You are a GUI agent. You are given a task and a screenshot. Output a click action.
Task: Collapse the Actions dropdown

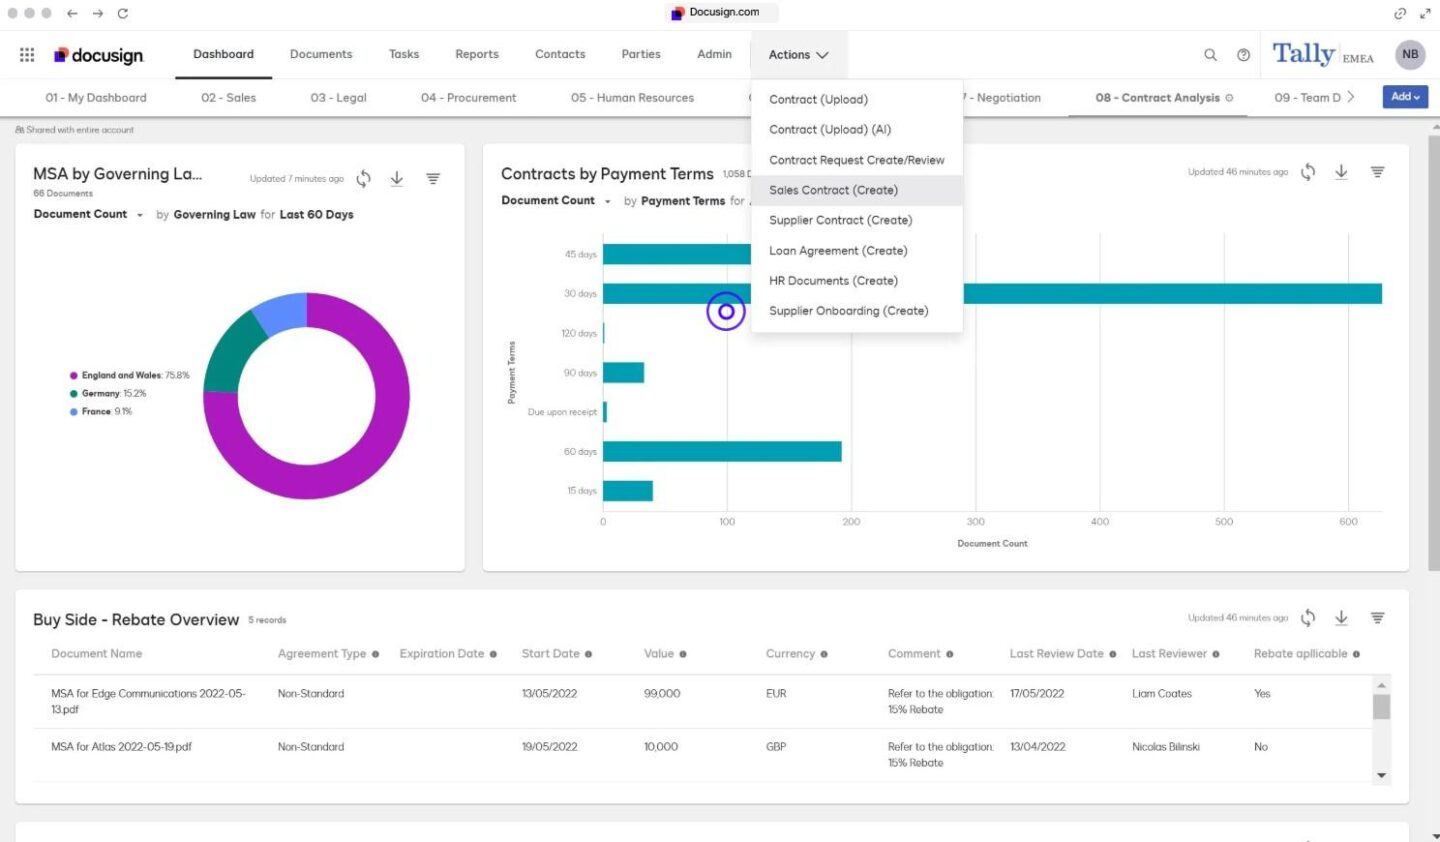798,54
